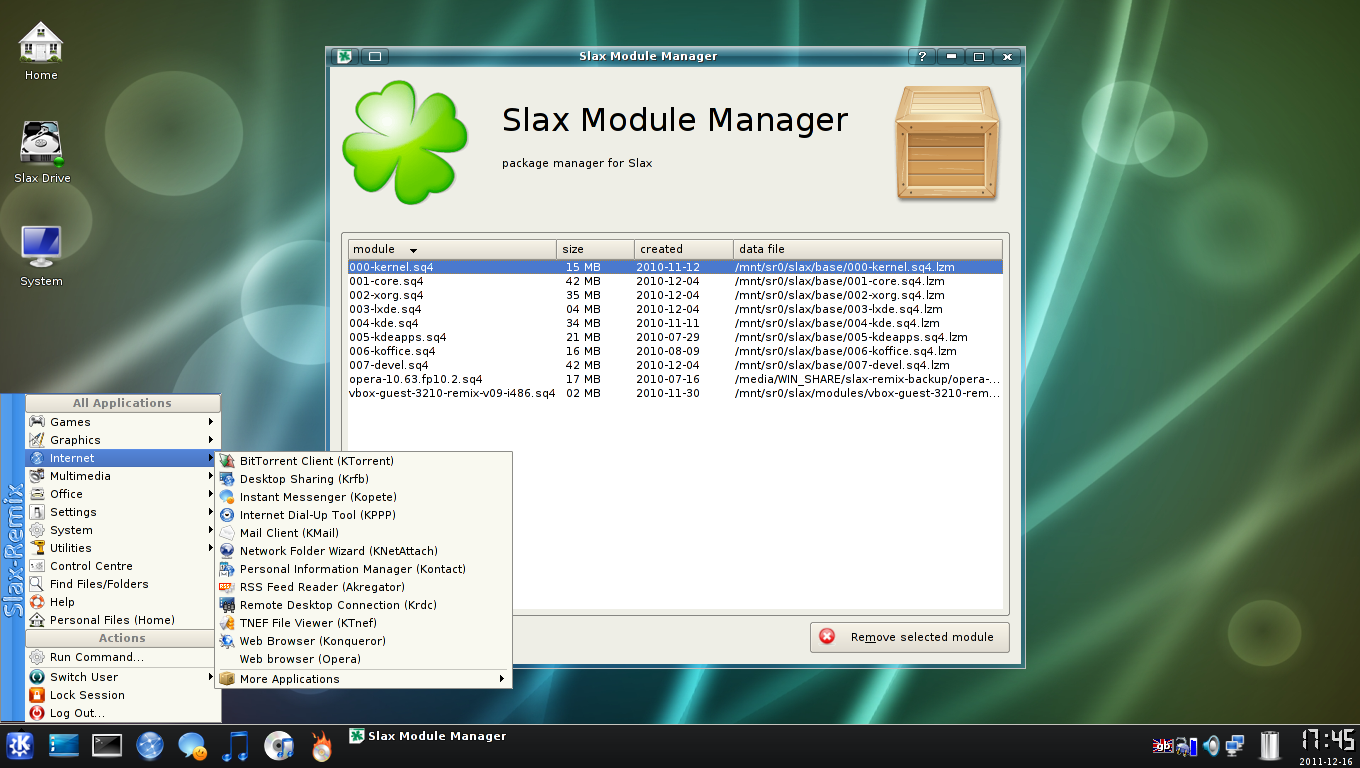Select vbox-guest-3210-remix-v09-i486.sq4 module
This screenshot has width=1360, height=768.
[x=675, y=393]
